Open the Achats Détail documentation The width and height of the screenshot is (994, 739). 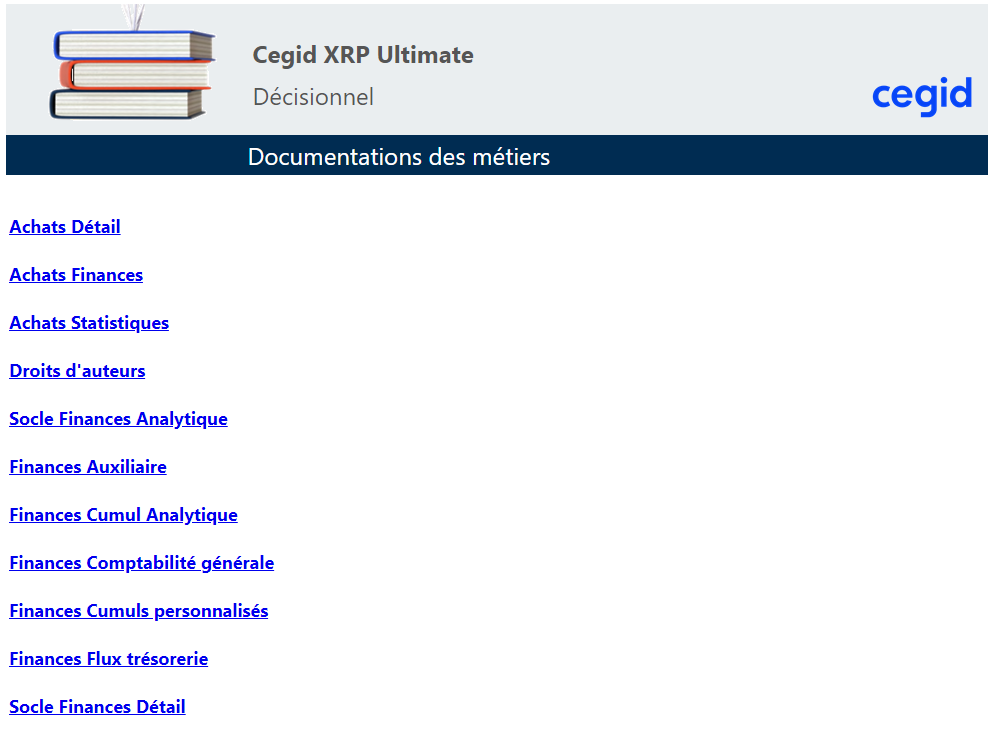(x=65, y=227)
